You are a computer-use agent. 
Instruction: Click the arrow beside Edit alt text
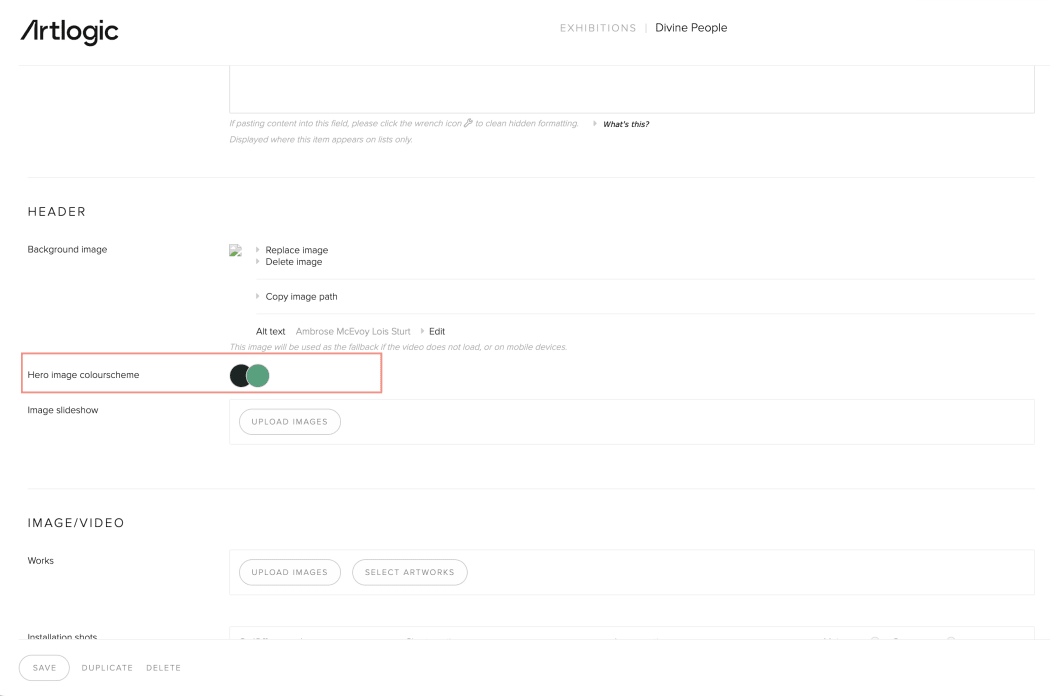423,331
